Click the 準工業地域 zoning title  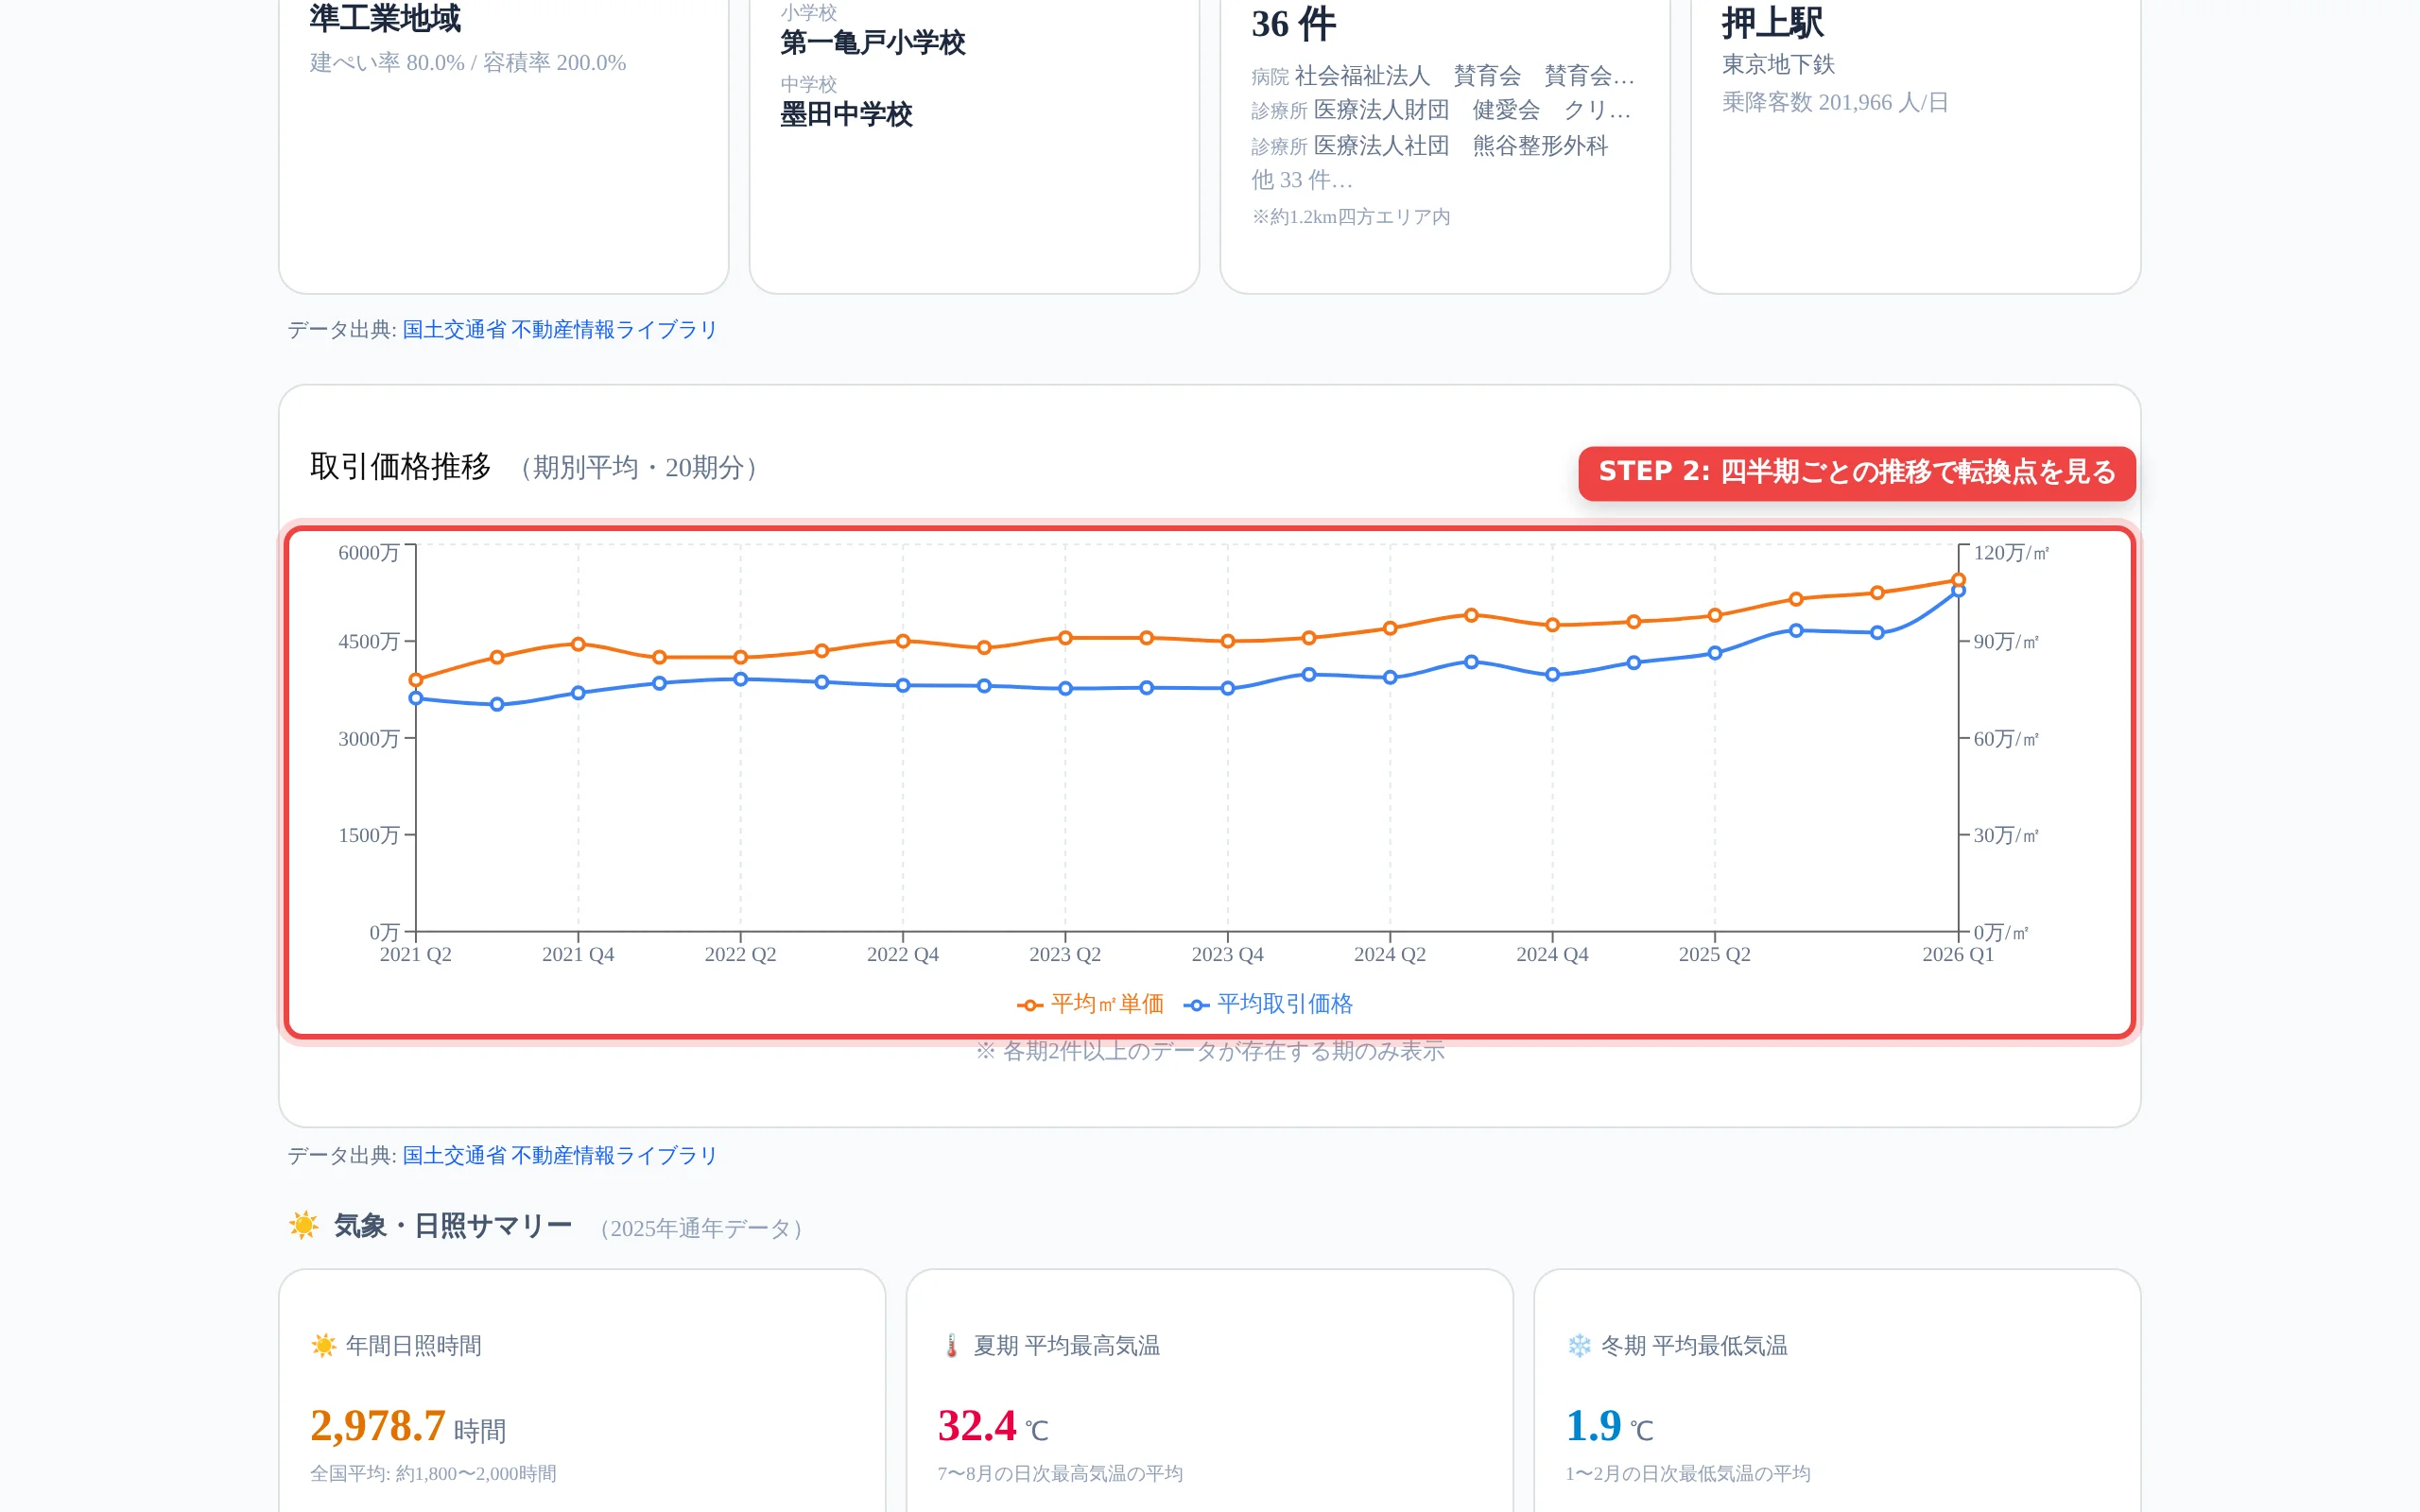(x=385, y=18)
